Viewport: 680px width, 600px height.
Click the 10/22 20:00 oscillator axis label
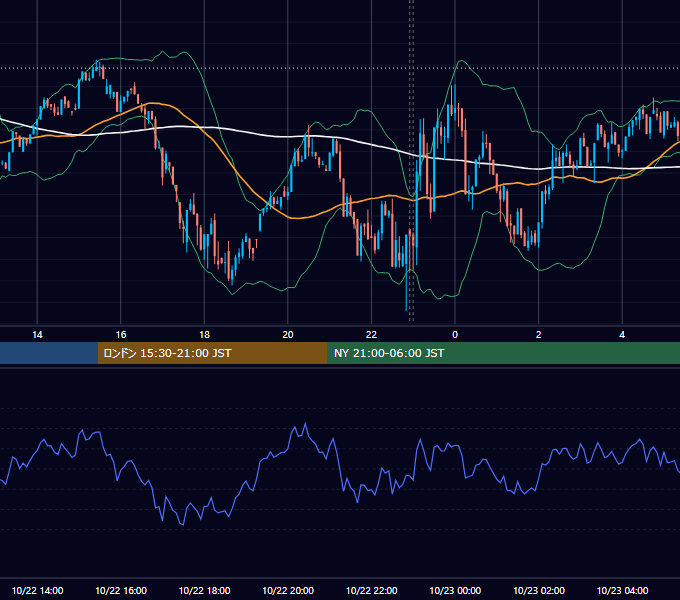click(288, 590)
